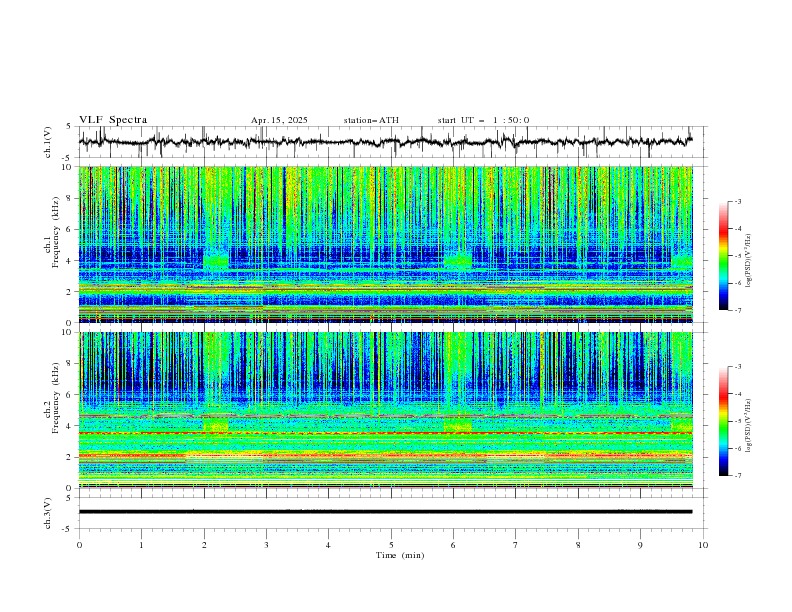Click the "9" tick on the time axis
Image resolution: width=792 pixels, height=612 pixels.
pos(640,545)
